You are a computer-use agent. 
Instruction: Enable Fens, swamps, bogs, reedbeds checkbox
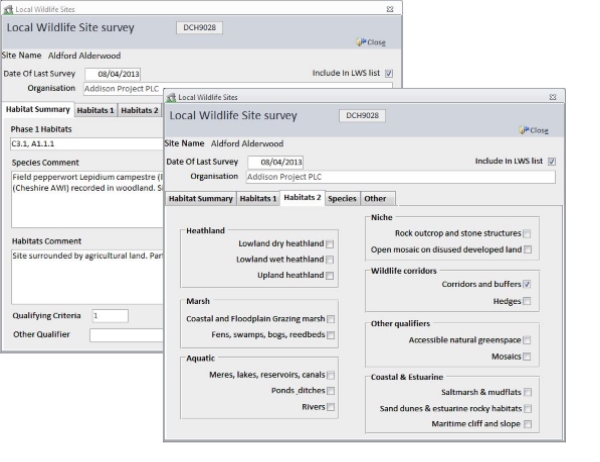(331, 335)
